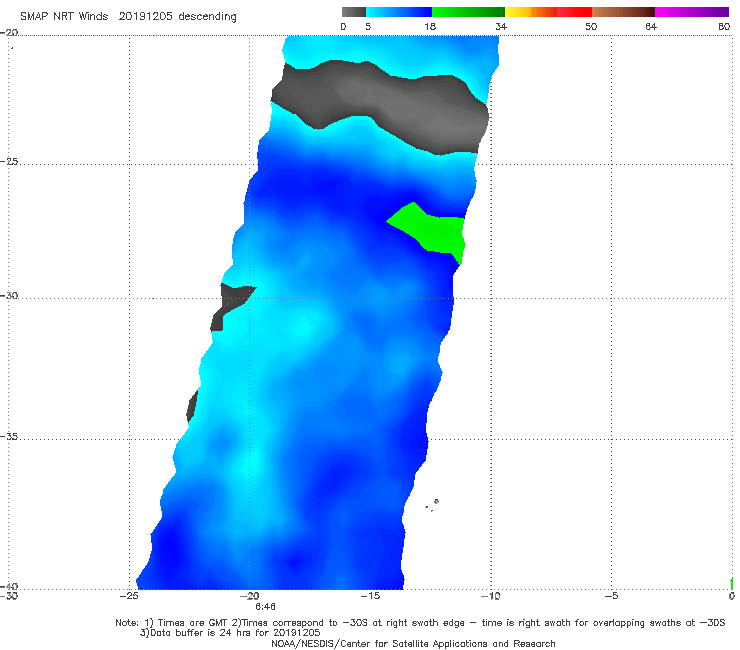Screen dimensions: 740x650
Task: Select the title "SMAP NRT Winds 20191205 descending"
Action: point(128,17)
